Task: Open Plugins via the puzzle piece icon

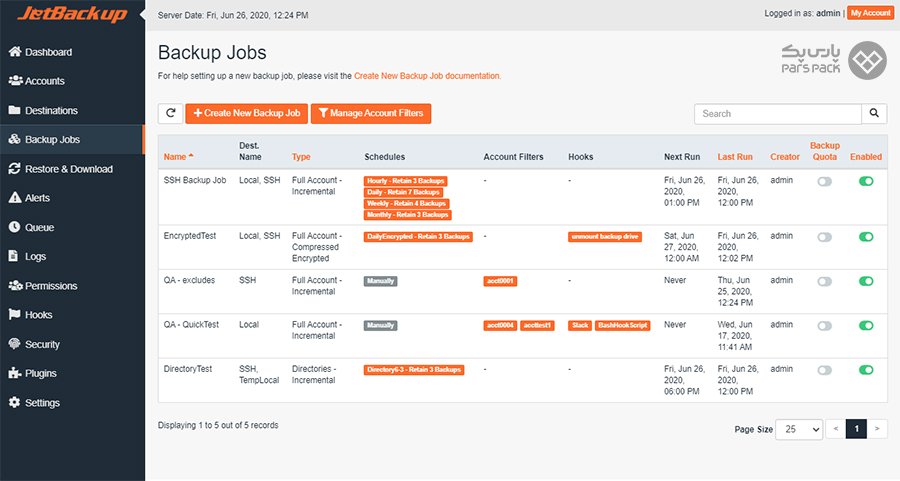Action: [14, 373]
